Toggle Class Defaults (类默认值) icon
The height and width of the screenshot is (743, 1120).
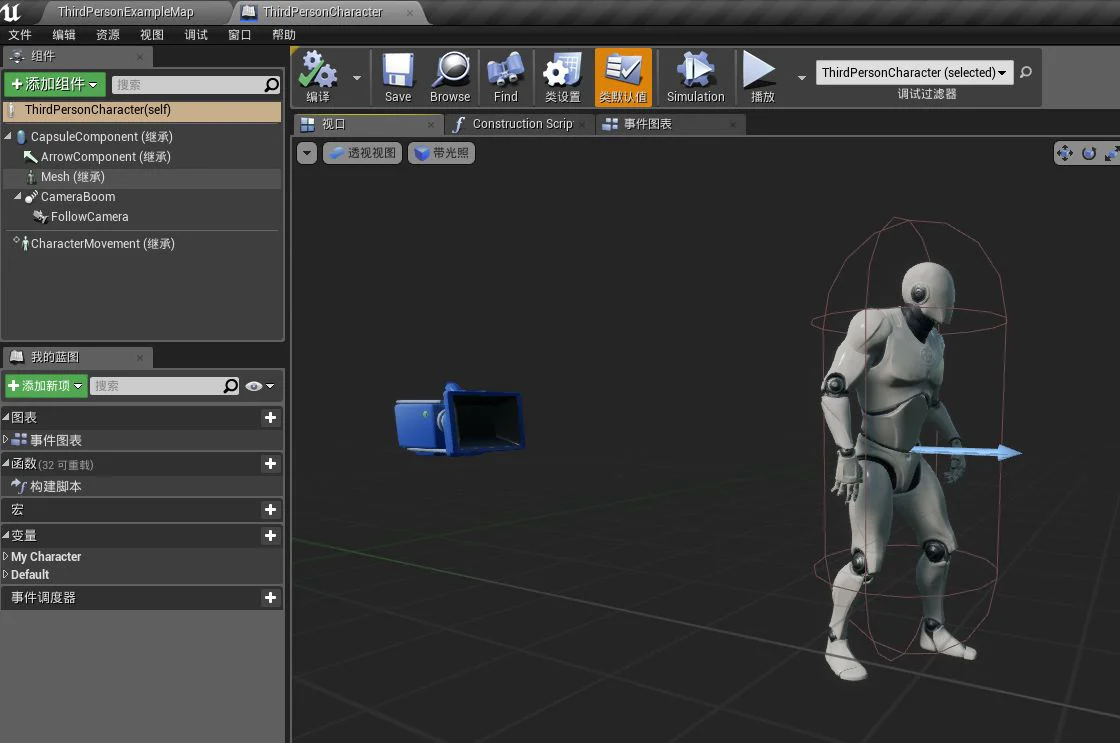pyautogui.click(x=623, y=77)
